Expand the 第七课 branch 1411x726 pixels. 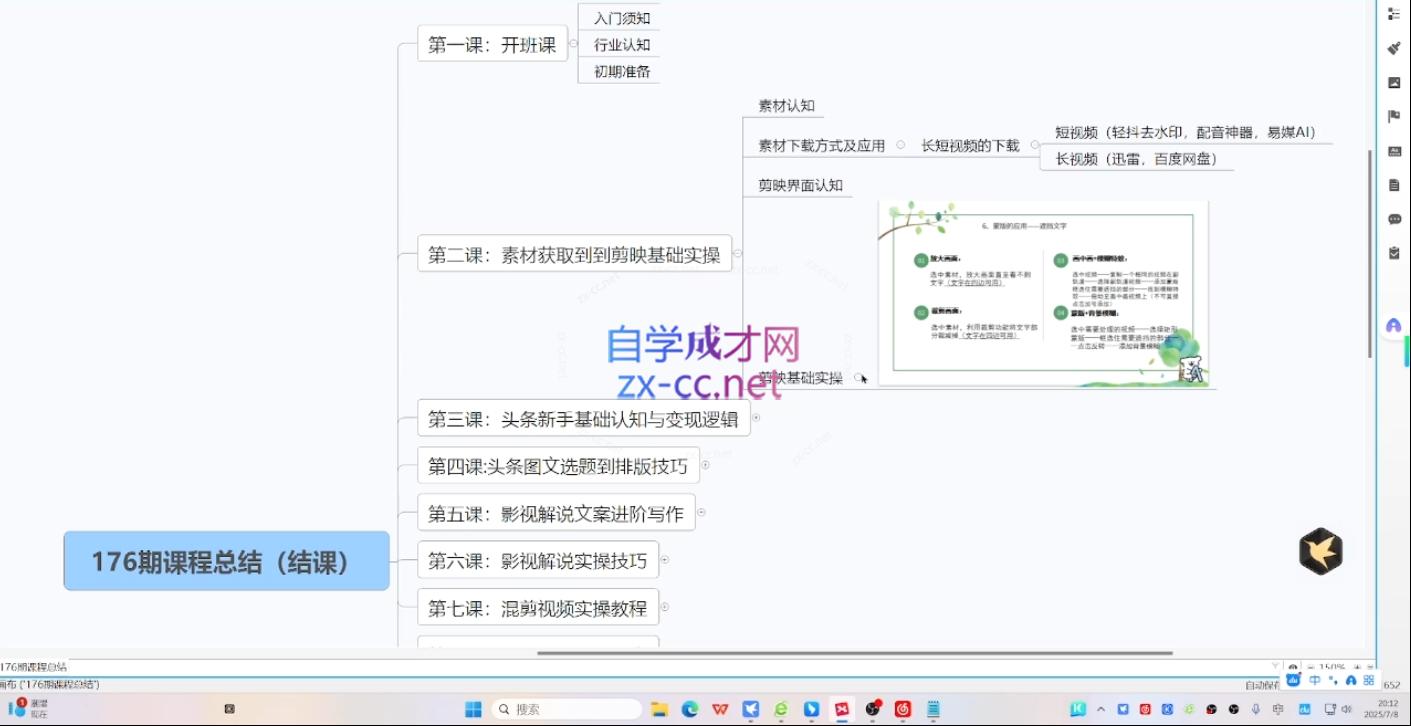point(664,607)
